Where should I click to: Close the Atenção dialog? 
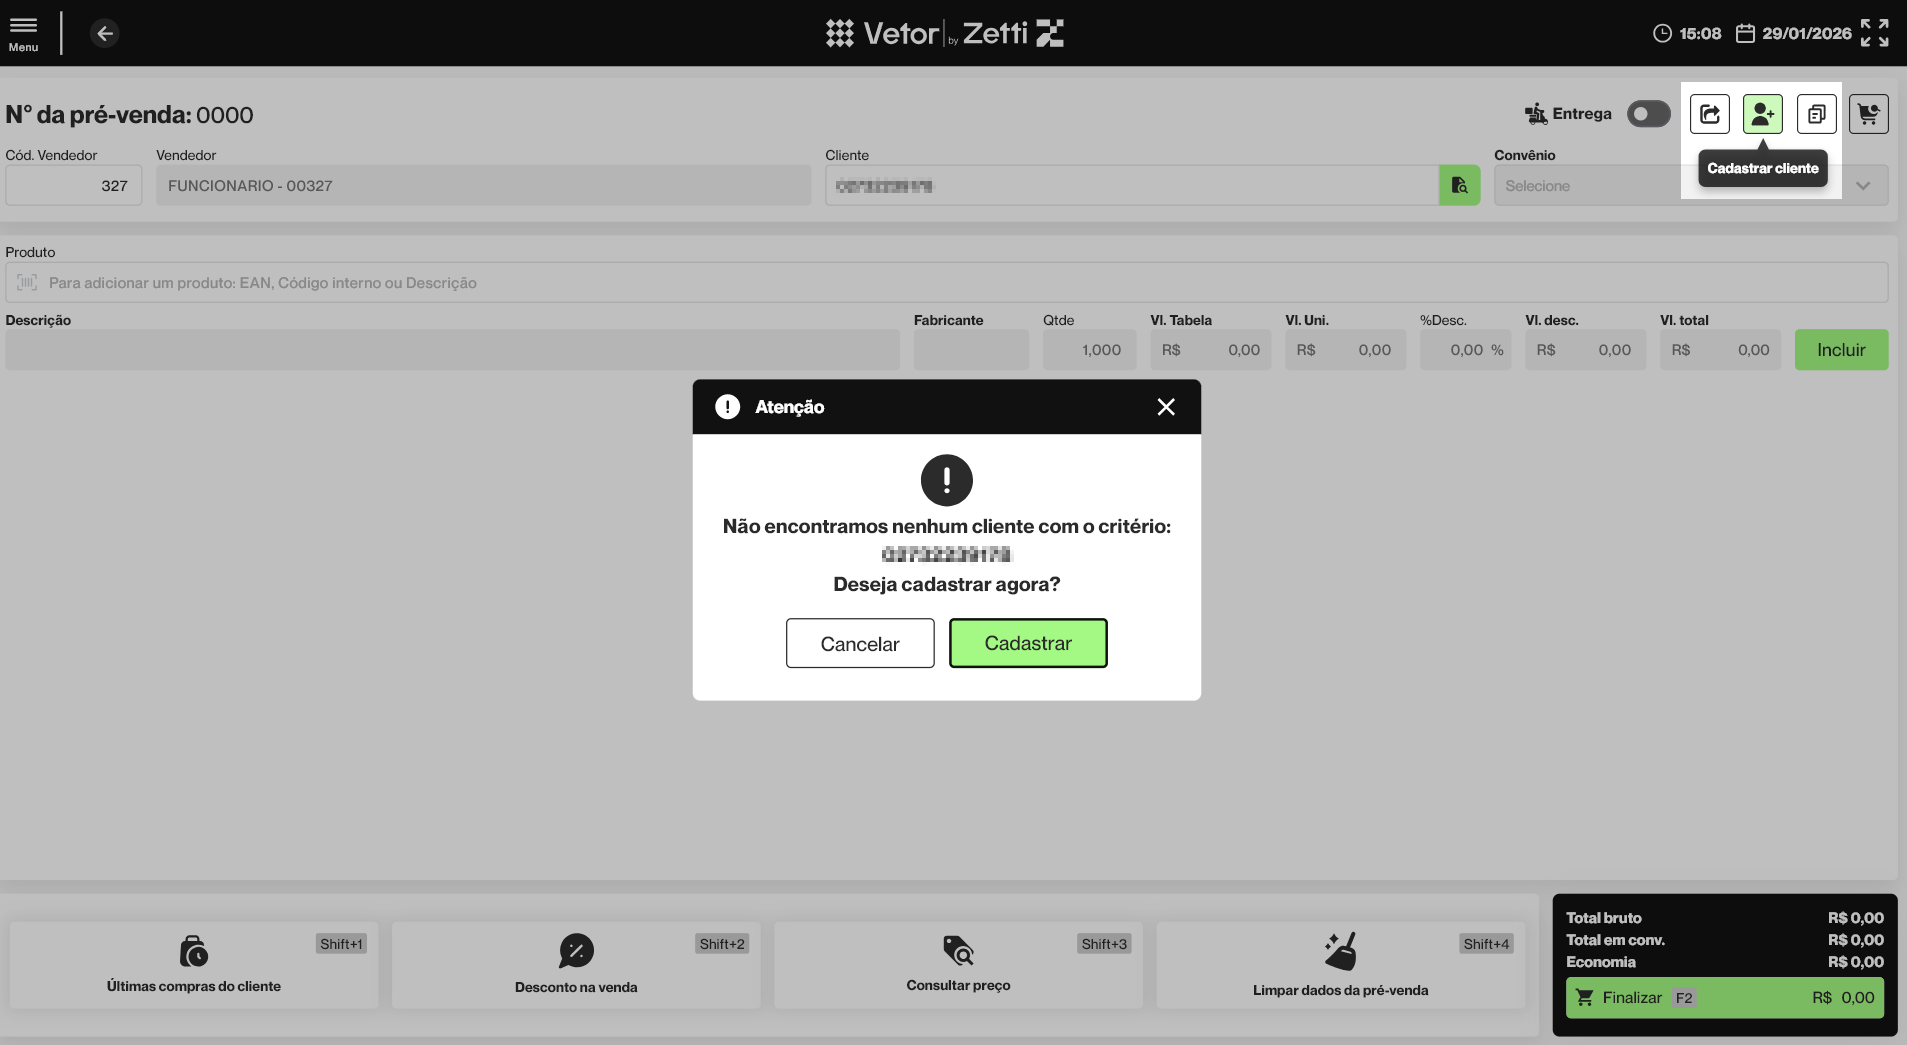pos(1166,407)
